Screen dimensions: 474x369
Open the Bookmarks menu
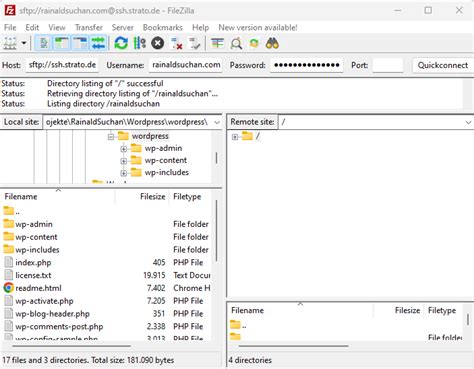tap(163, 27)
